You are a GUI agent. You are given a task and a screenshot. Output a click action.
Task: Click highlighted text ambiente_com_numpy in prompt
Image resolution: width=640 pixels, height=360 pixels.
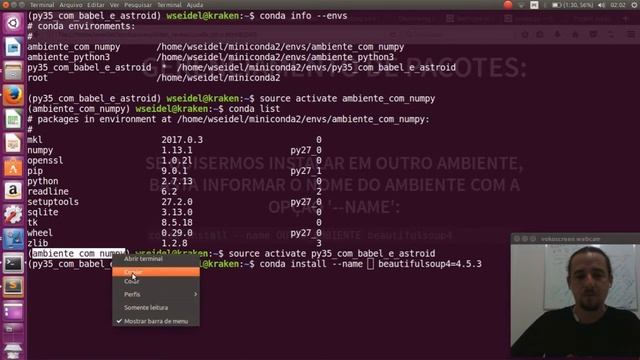coord(78,253)
